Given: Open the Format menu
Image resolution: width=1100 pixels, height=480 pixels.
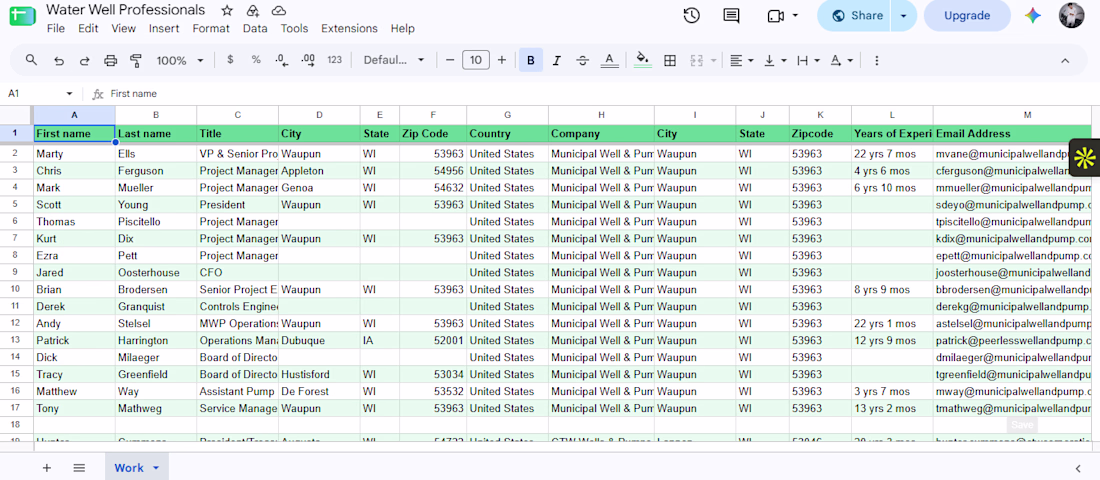Looking at the screenshot, I should pyautogui.click(x=211, y=29).
